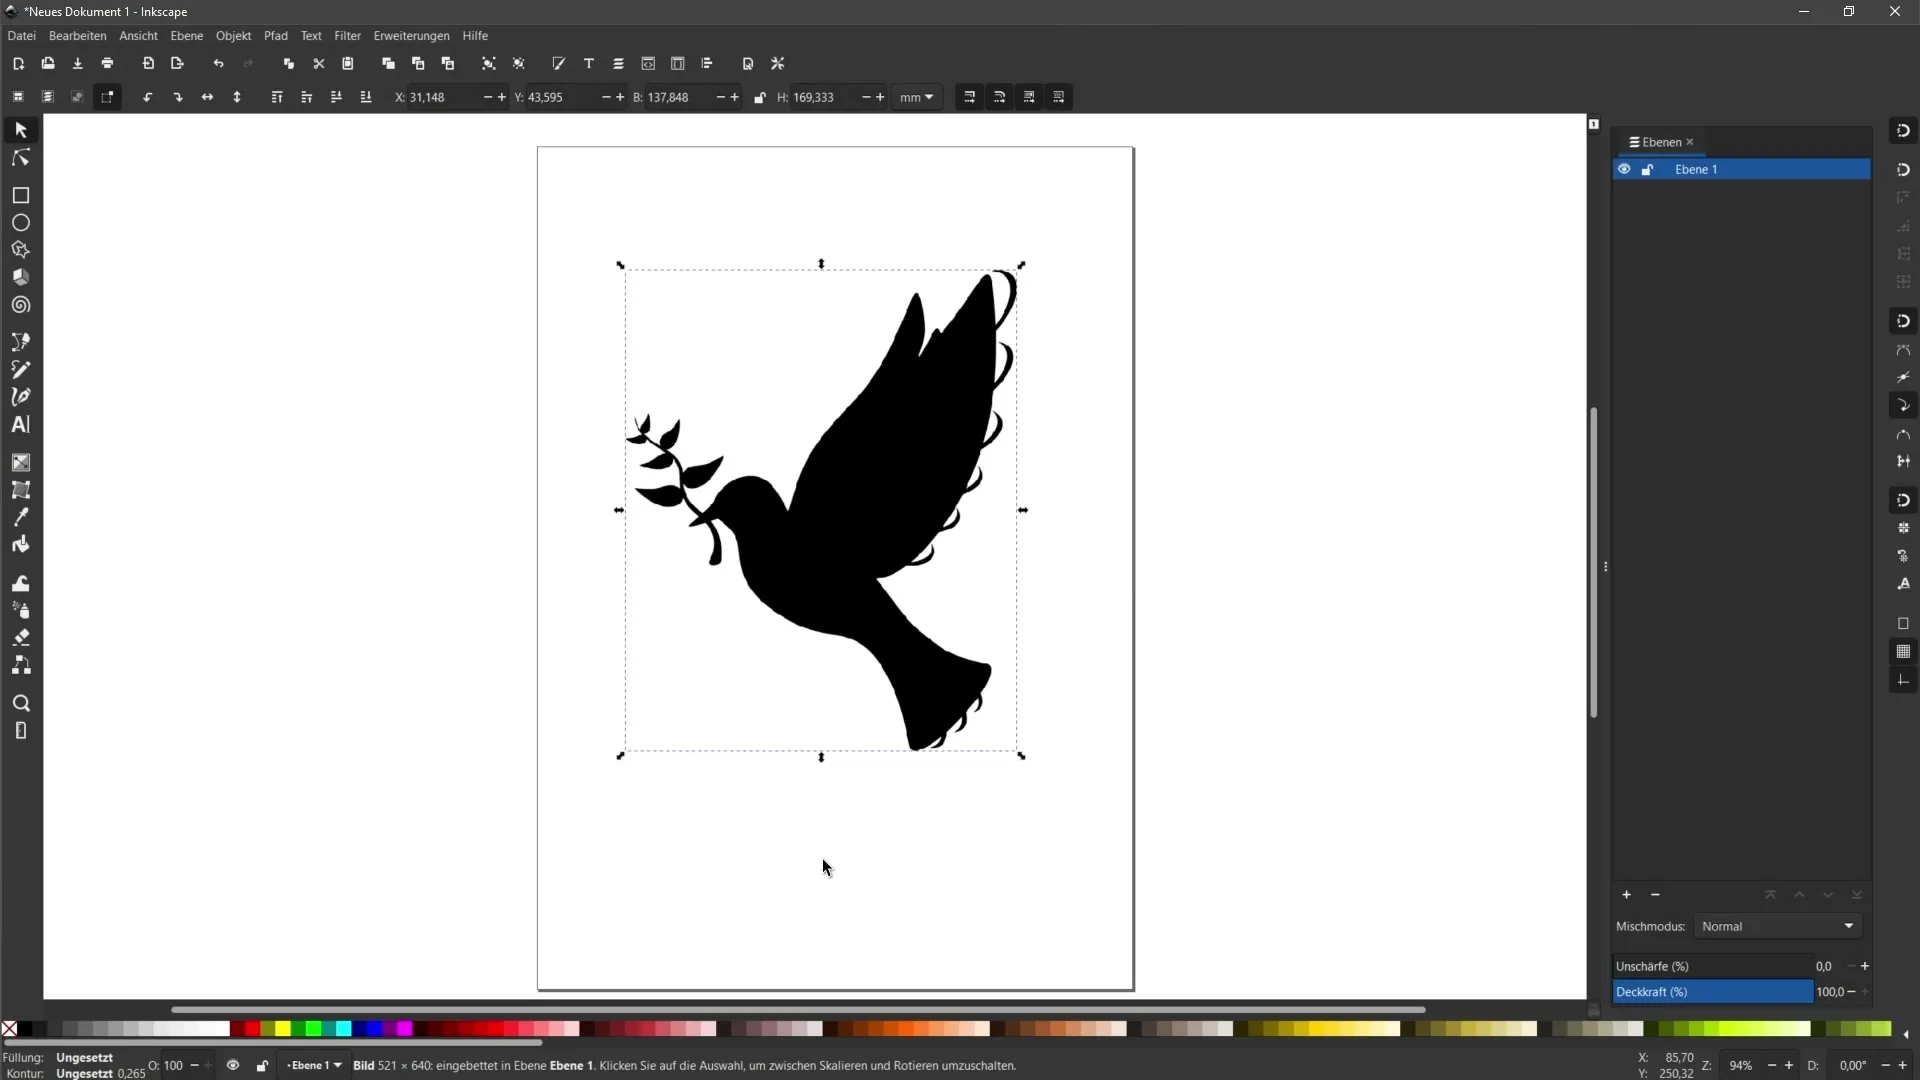This screenshot has width=1920, height=1080.
Task: Open the Datei menu
Action: 21,36
